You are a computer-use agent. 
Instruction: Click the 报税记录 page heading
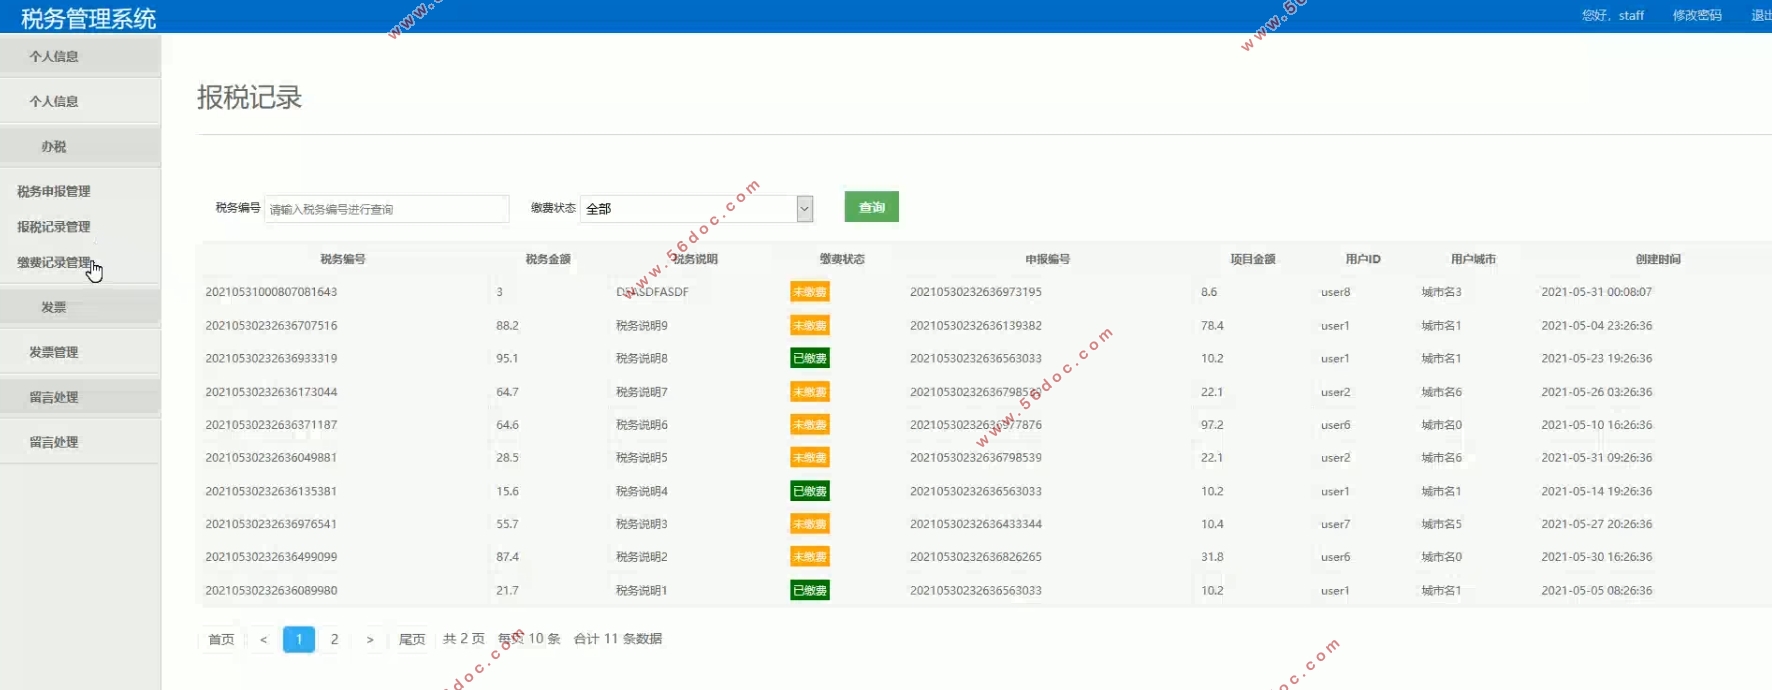(x=250, y=97)
